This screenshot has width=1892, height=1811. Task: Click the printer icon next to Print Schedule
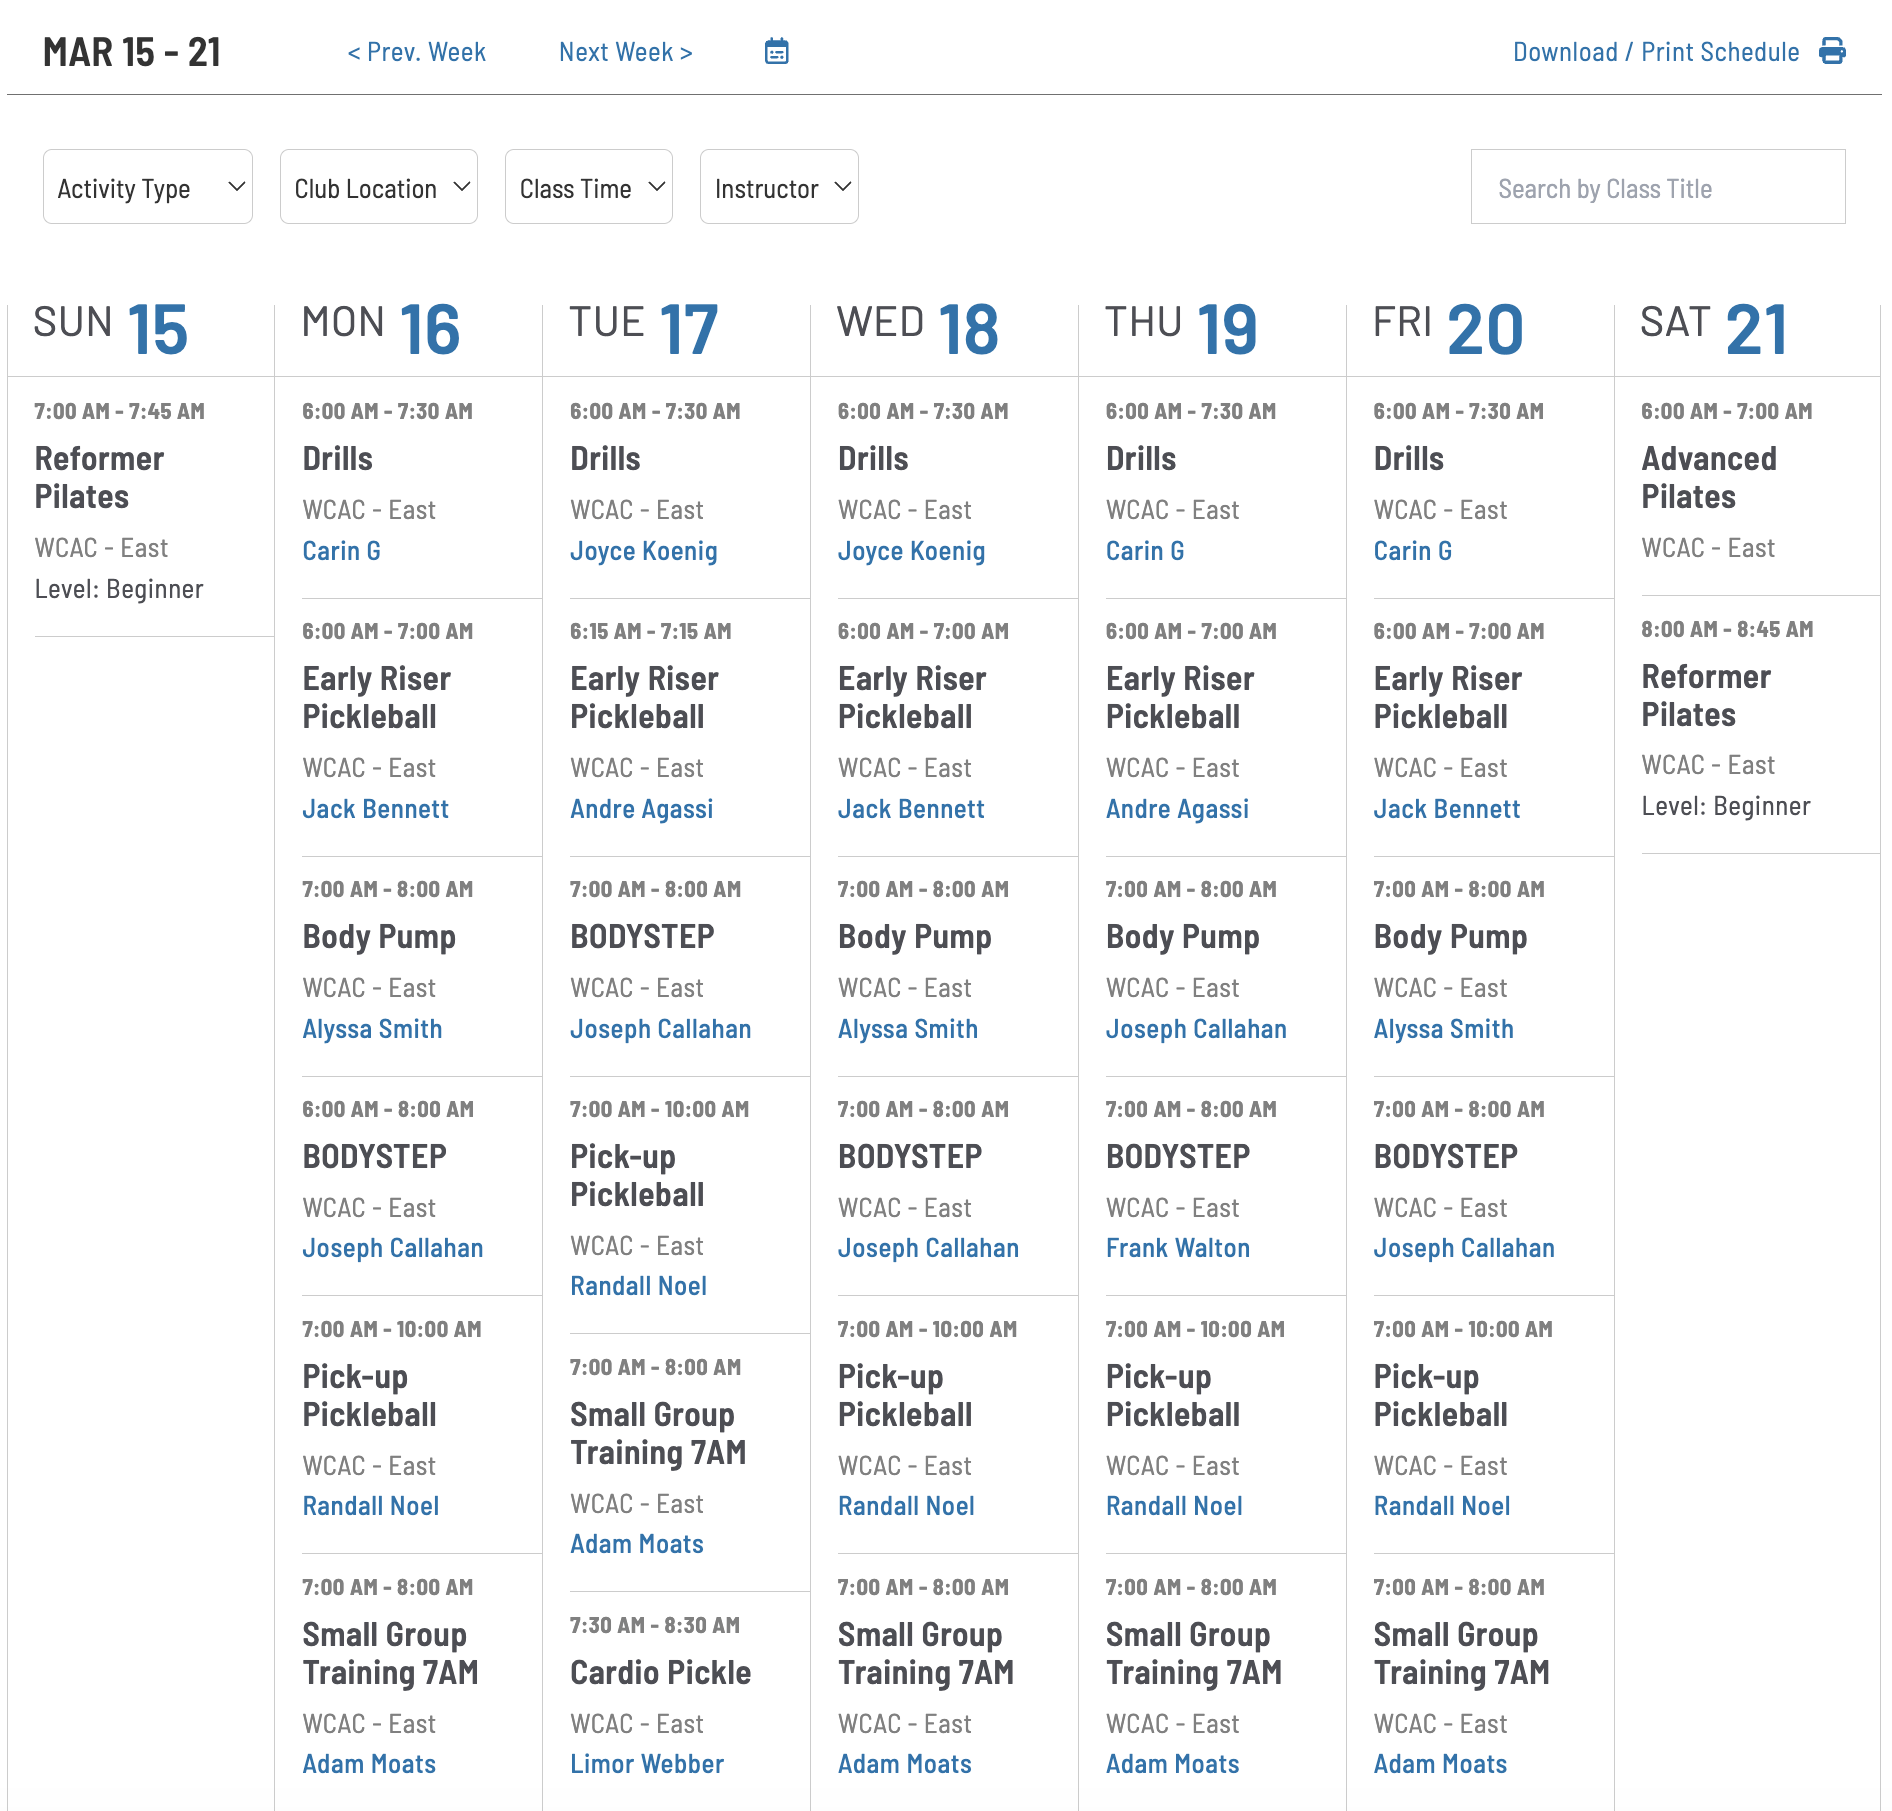coord(1833,52)
